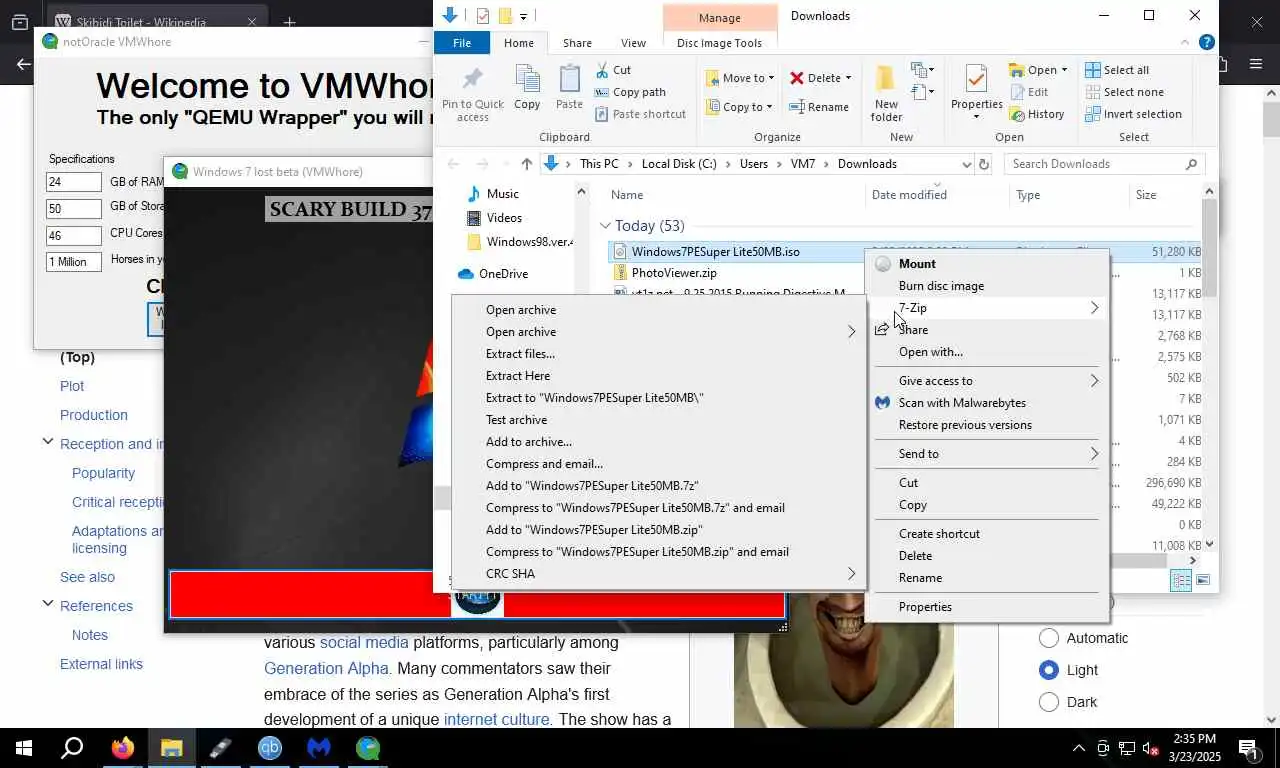This screenshot has width=1280, height=768.
Task: Open the Delete dropdown arrow in the ribbon
Action: coord(848,78)
